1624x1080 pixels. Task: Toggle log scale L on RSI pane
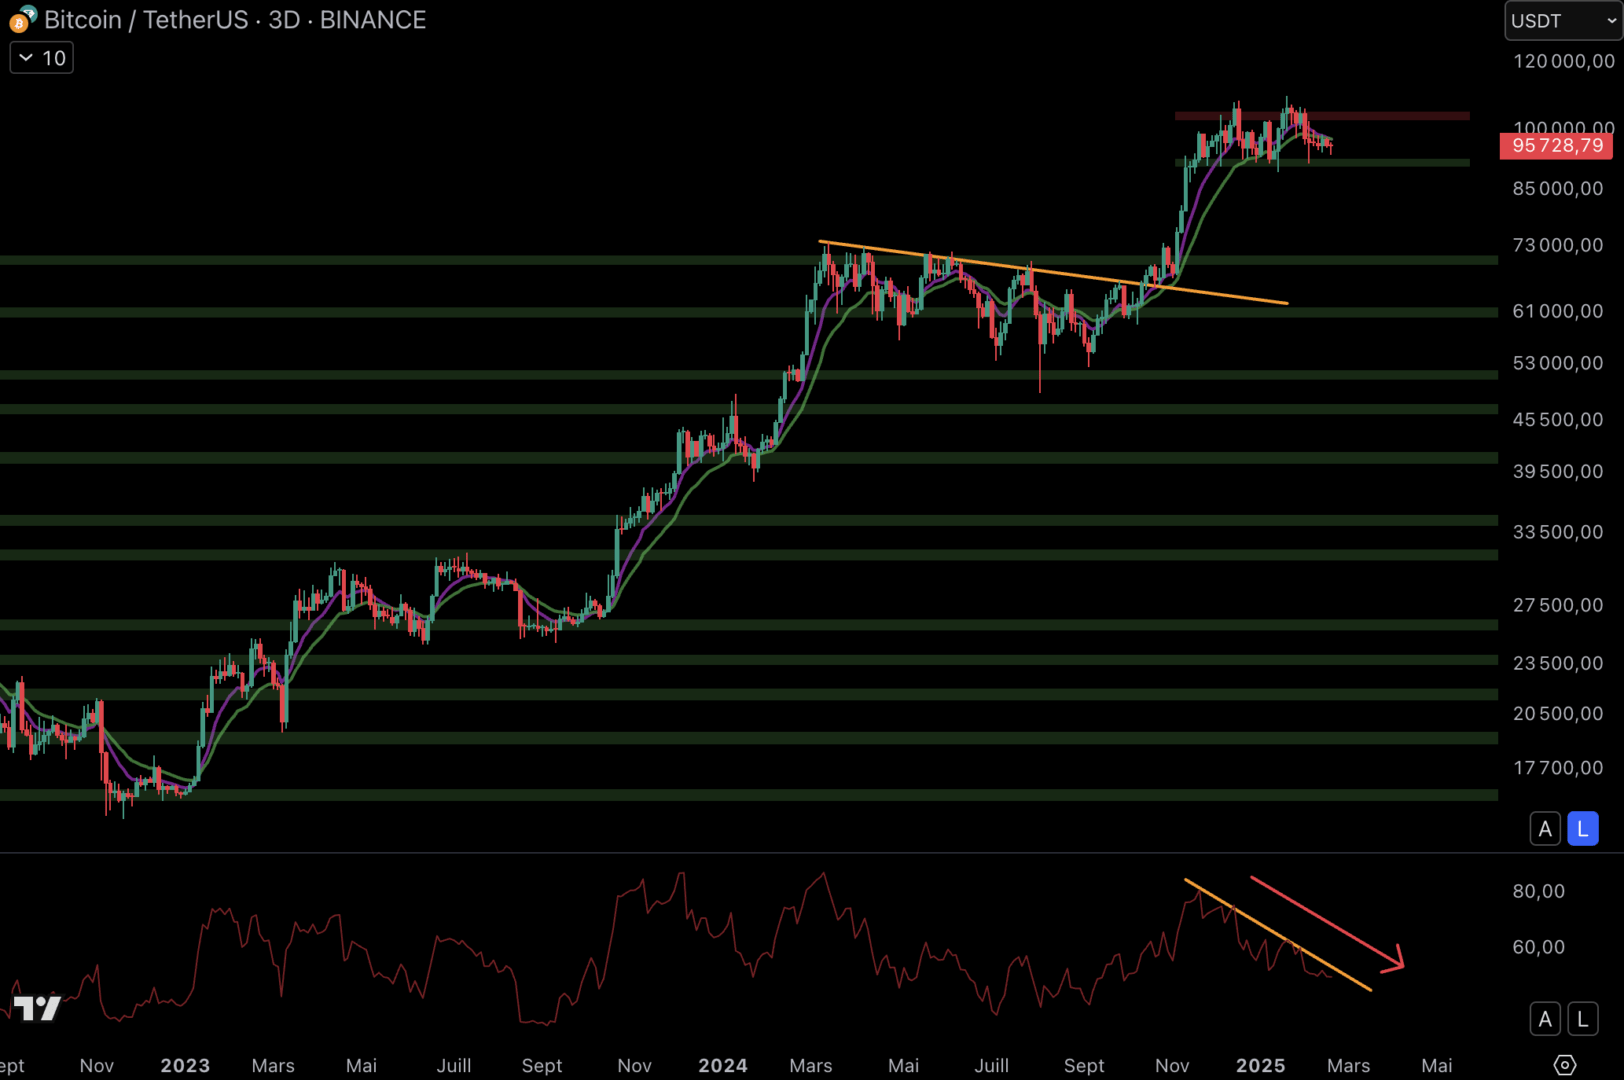pyautogui.click(x=1583, y=1019)
